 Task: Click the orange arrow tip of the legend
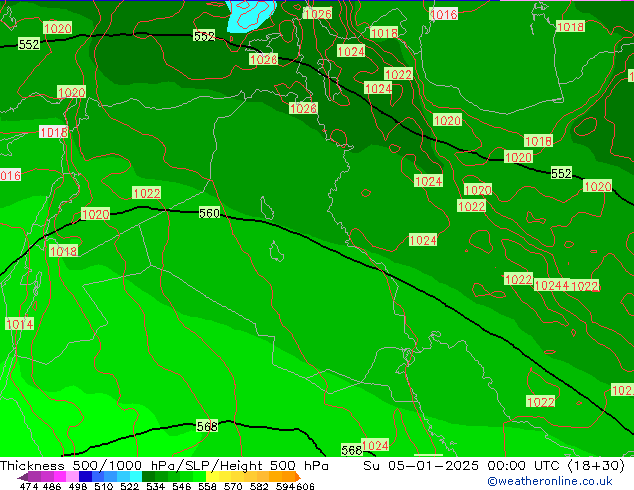click(x=298, y=477)
